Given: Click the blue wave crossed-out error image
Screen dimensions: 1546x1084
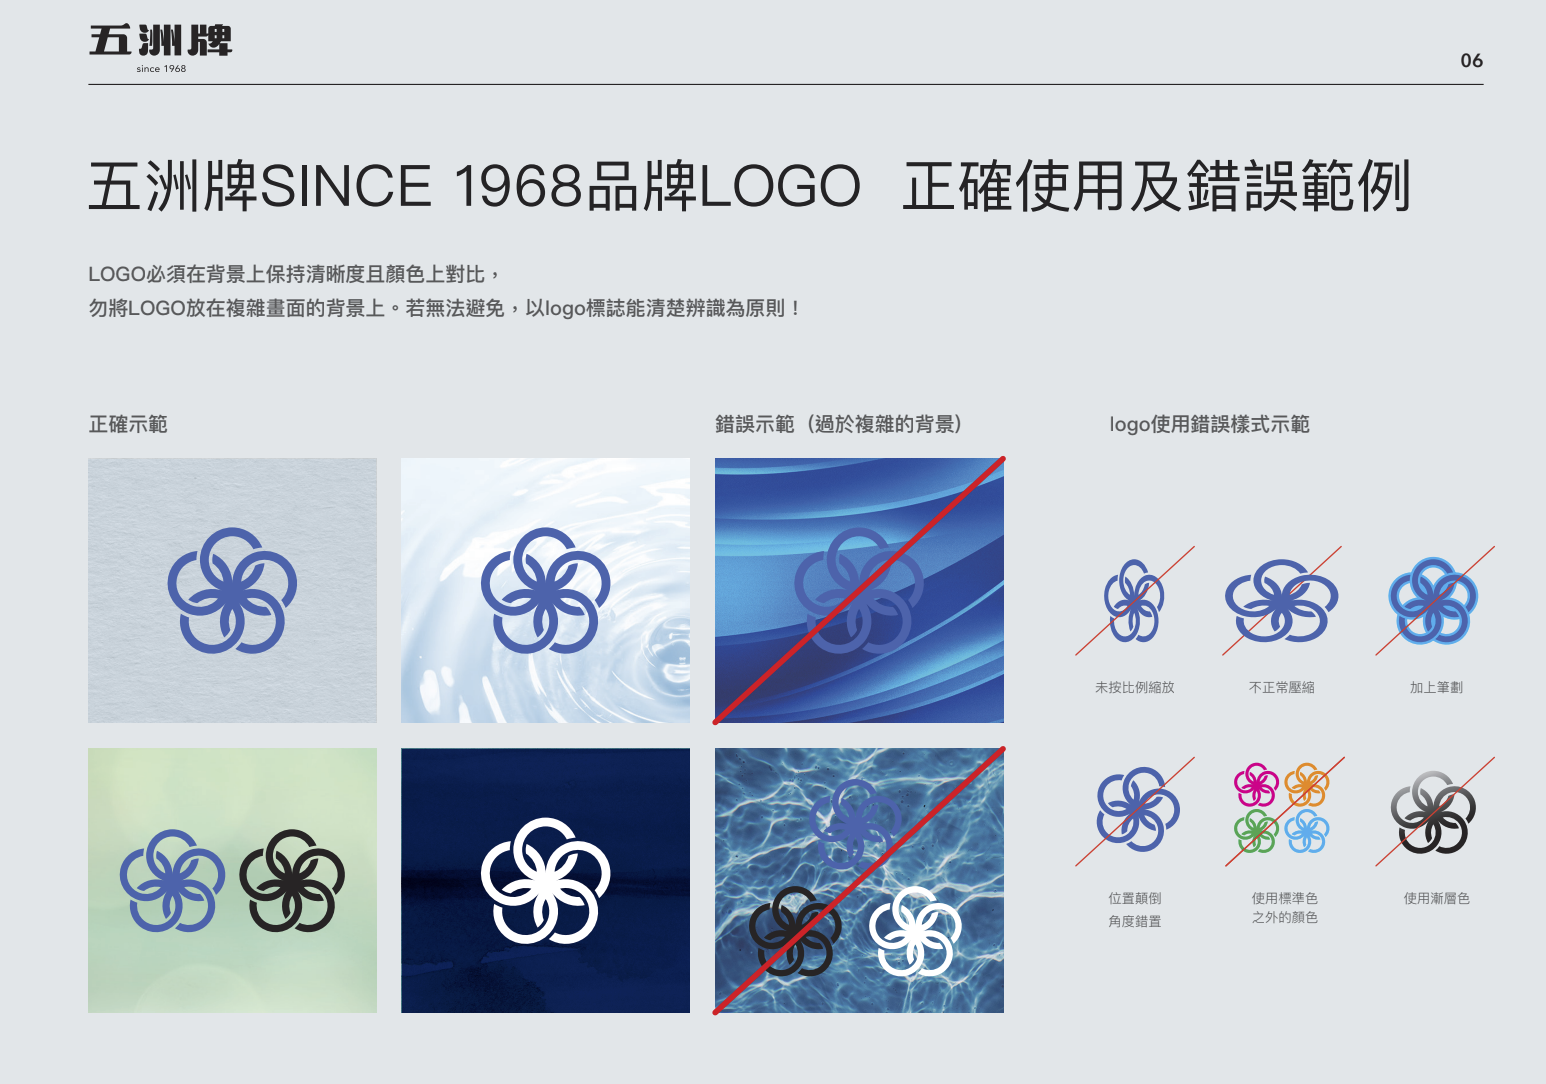Looking at the screenshot, I should click(x=858, y=591).
